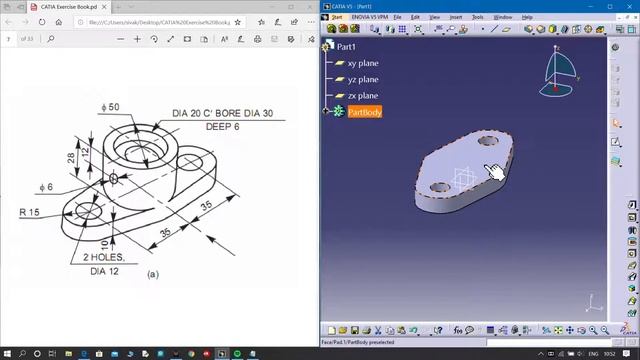The height and width of the screenshot is (360, 640).
Task: Click the Open file folder icon in CATIA
Action: click(x=342, y=330)
